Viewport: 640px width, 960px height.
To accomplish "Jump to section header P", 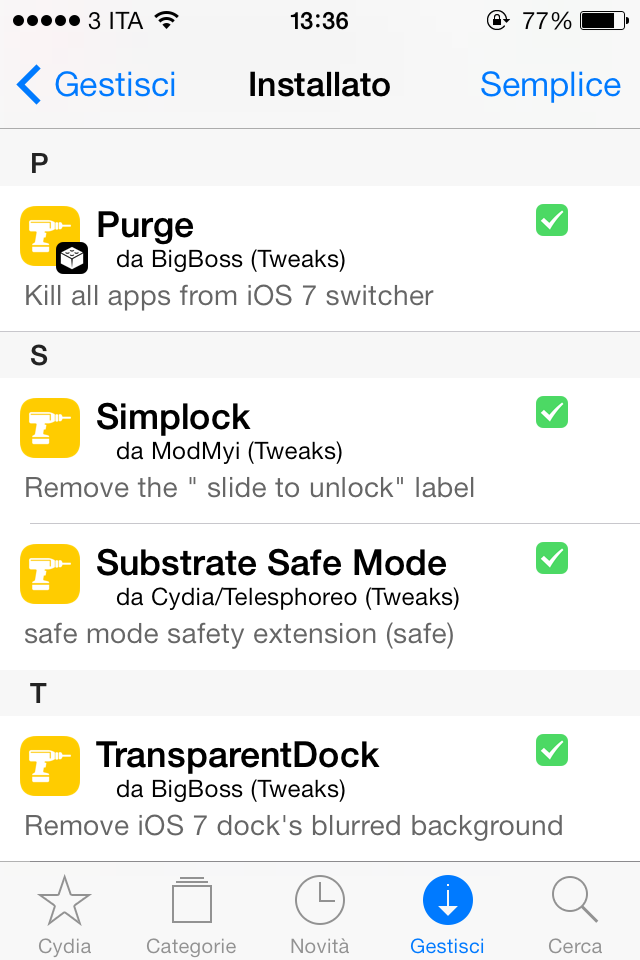I will click(320, 163).
